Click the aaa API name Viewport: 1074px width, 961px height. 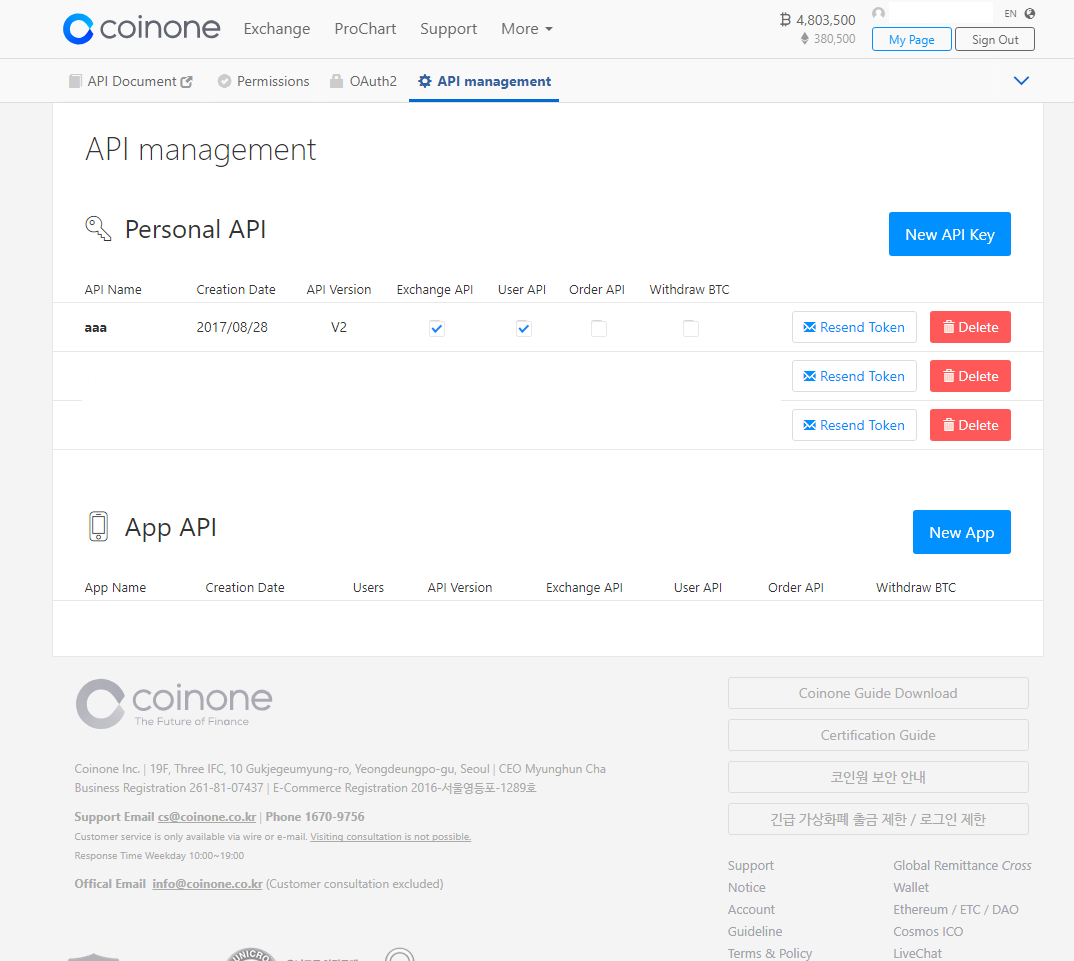click(96, 328)
